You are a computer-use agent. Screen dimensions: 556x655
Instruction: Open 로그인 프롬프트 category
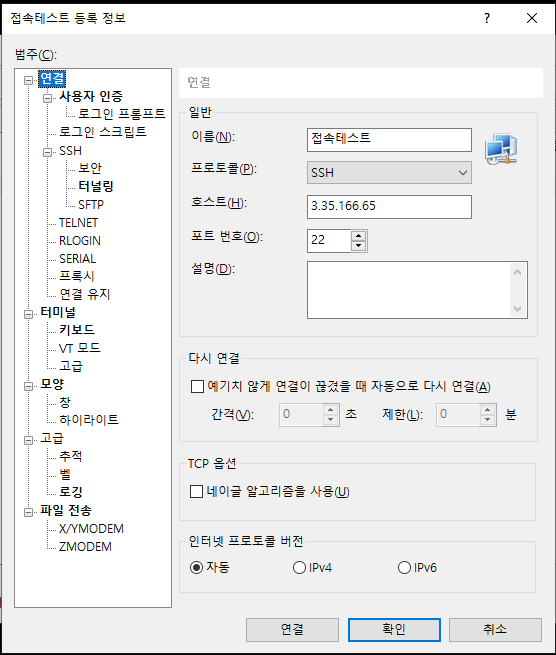click(122, 114)
